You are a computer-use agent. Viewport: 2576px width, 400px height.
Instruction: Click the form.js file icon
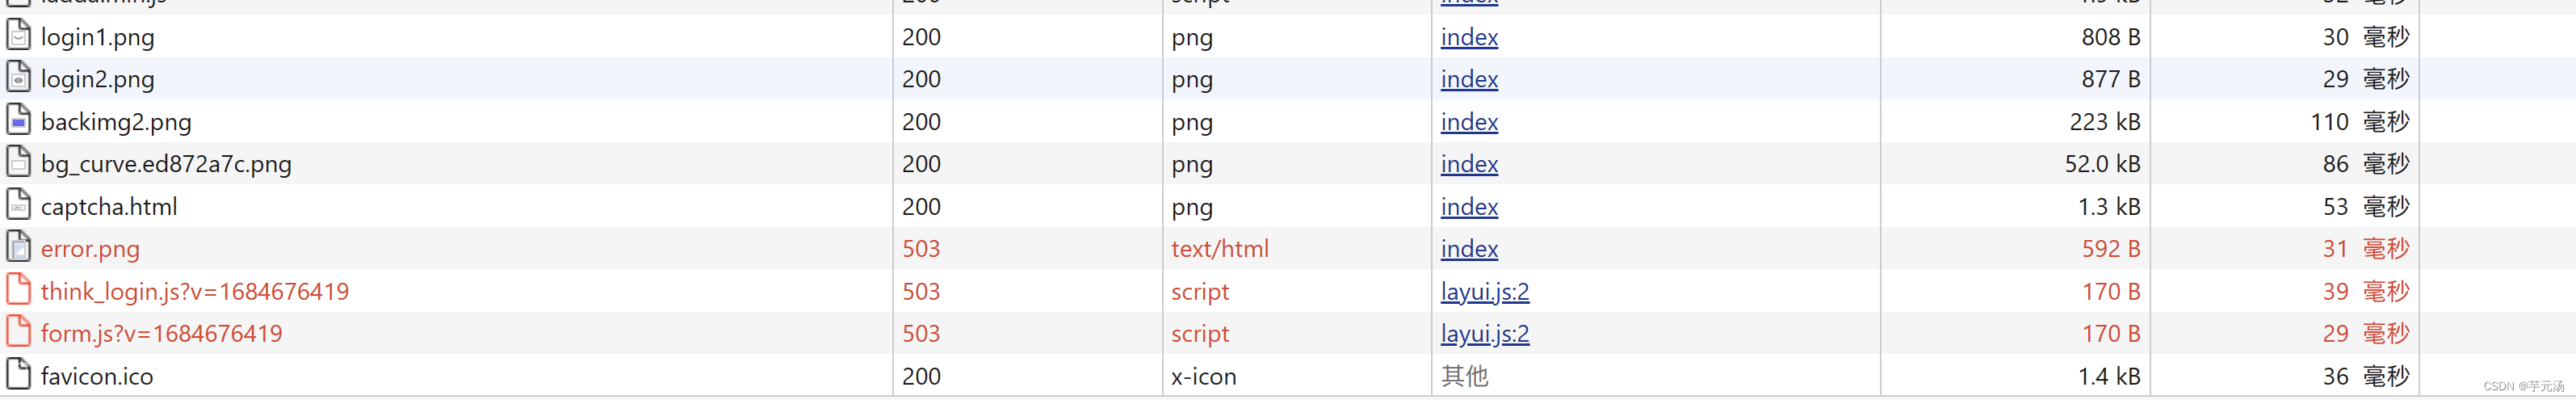point(18,333)
